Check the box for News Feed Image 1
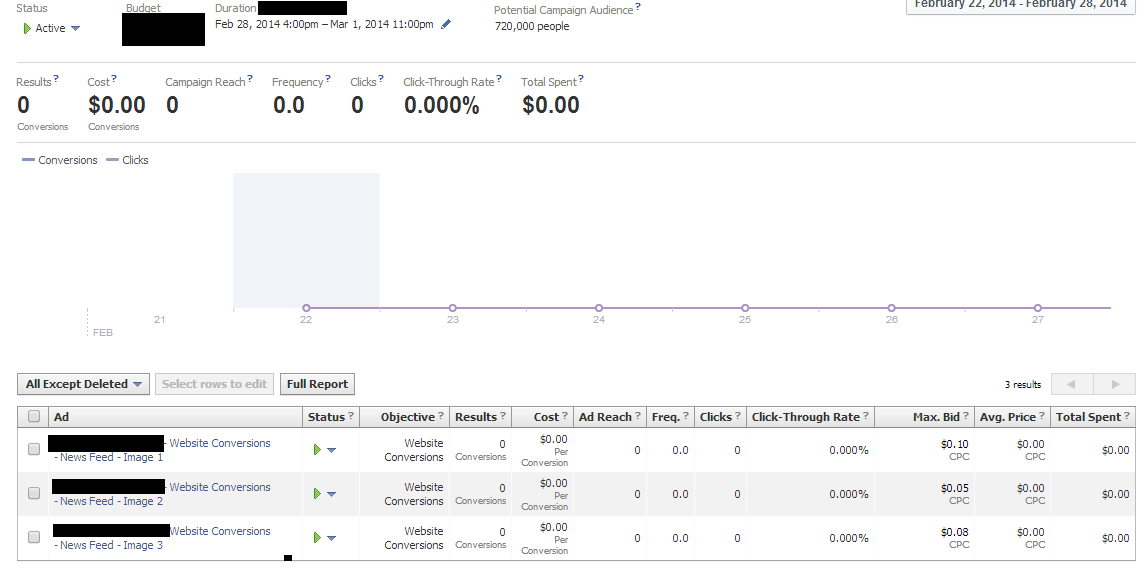Image resolution: width=1147 pixels, height=570 pixels. click(x=34, y=449)
